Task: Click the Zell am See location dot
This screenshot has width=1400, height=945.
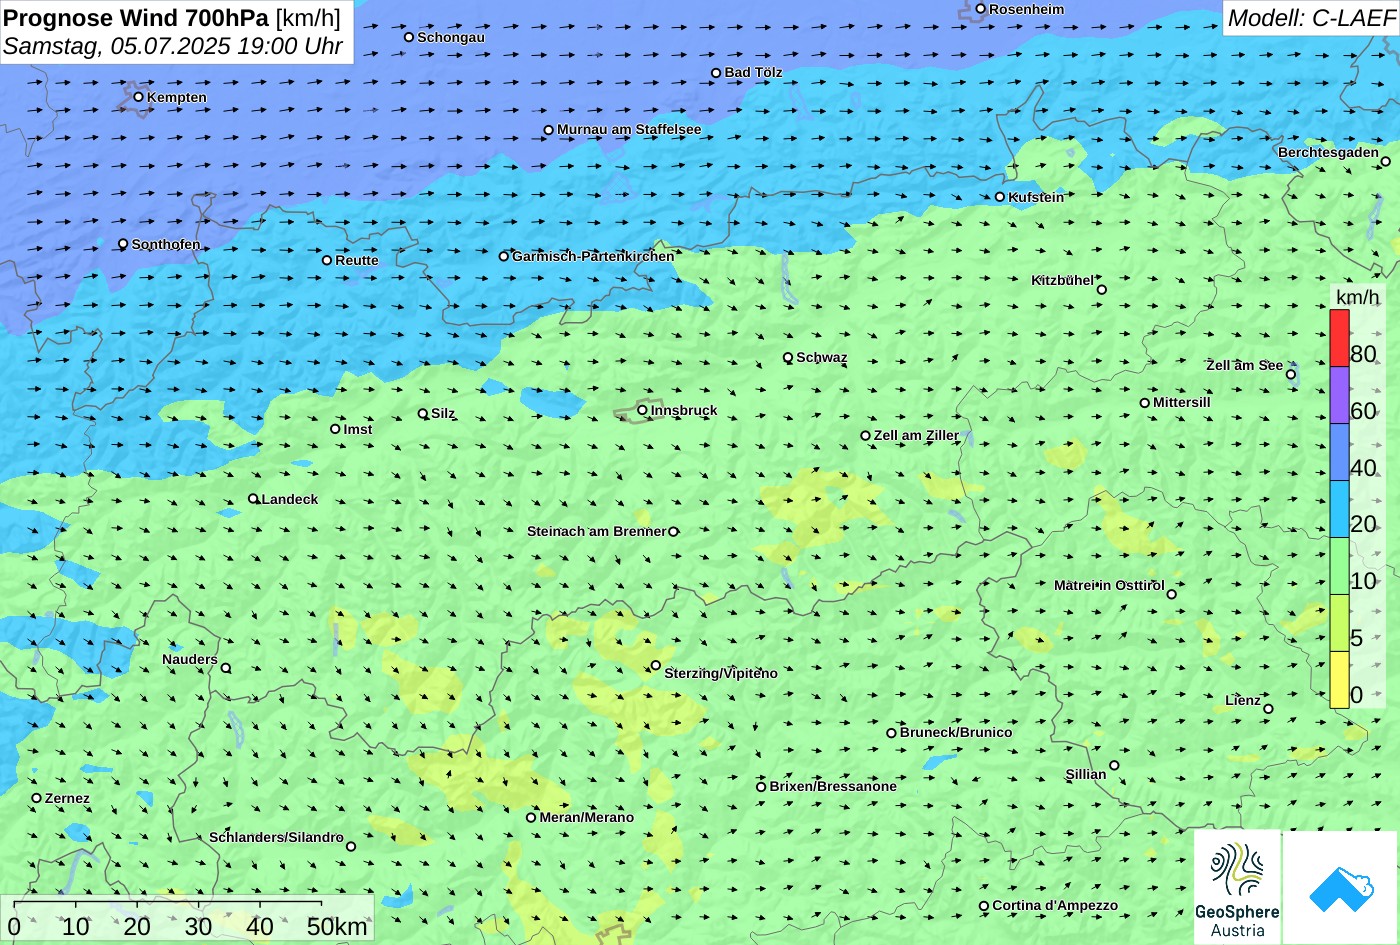Action: point(1291,375)
